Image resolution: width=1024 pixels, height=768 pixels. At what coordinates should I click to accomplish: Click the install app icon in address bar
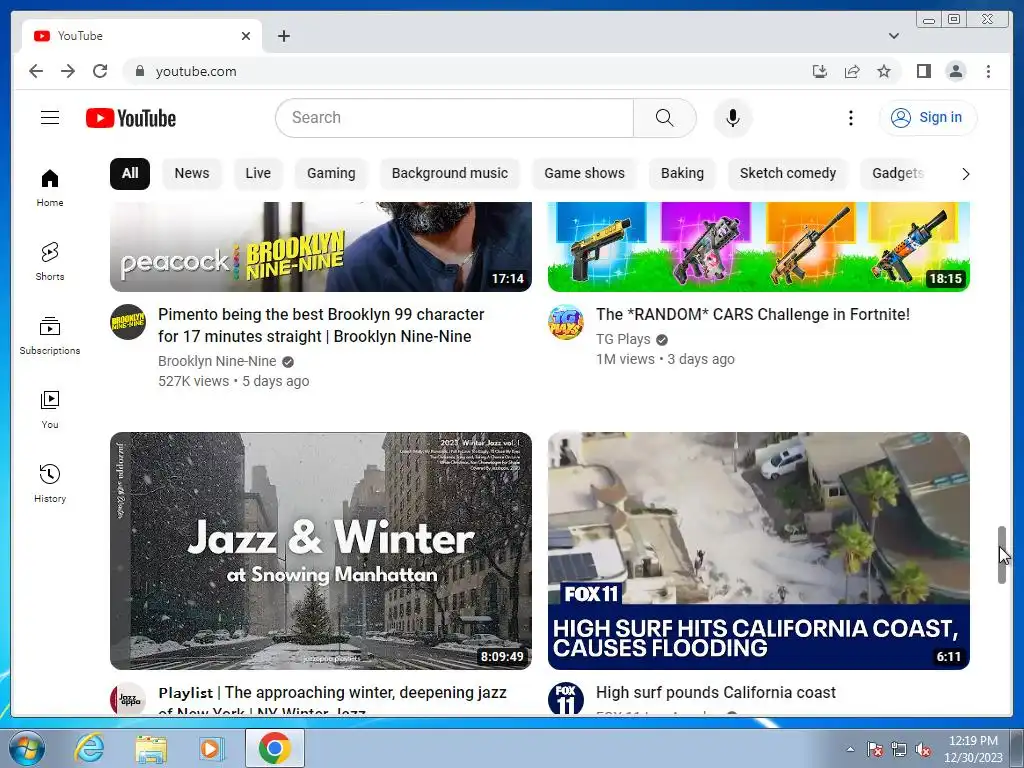point(820,71)
